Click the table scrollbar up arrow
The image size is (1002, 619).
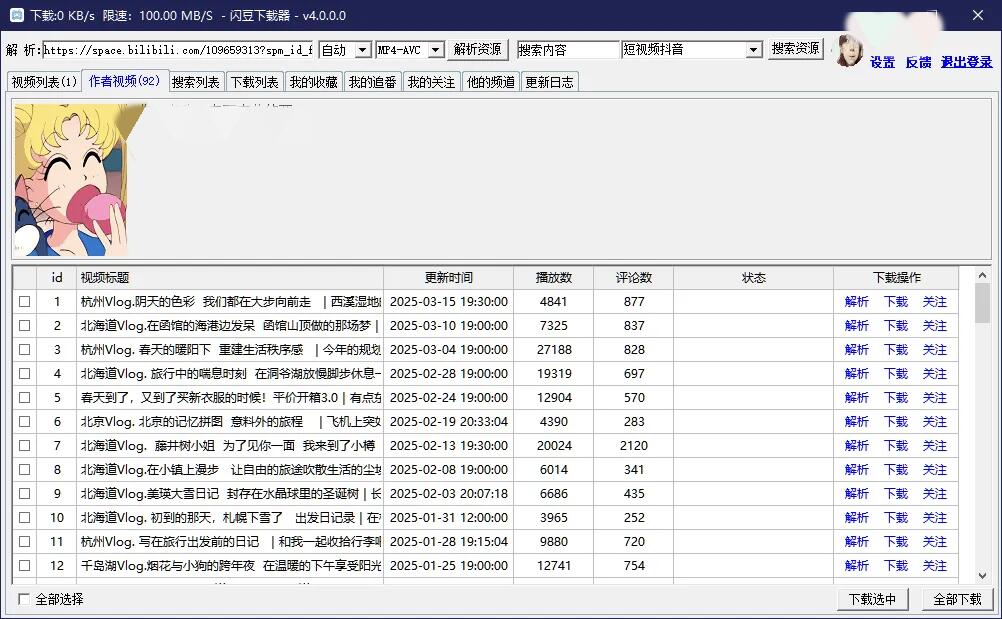coord(982,275)
